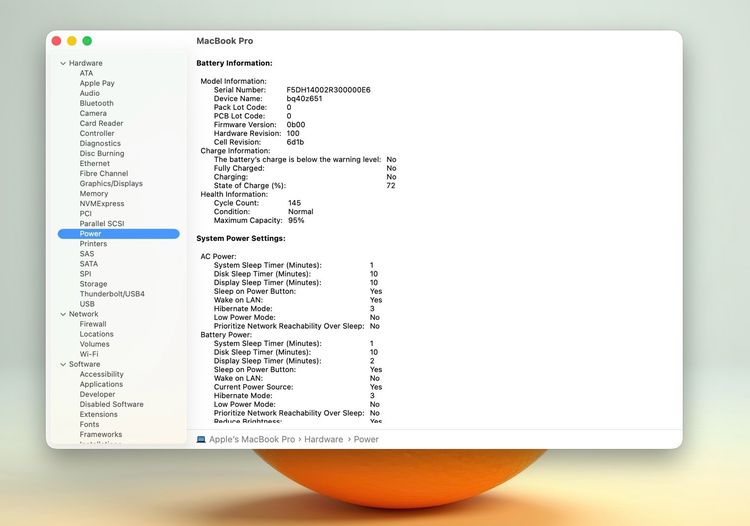Show USB device information
Screen dimensions: 750x526
87,304
